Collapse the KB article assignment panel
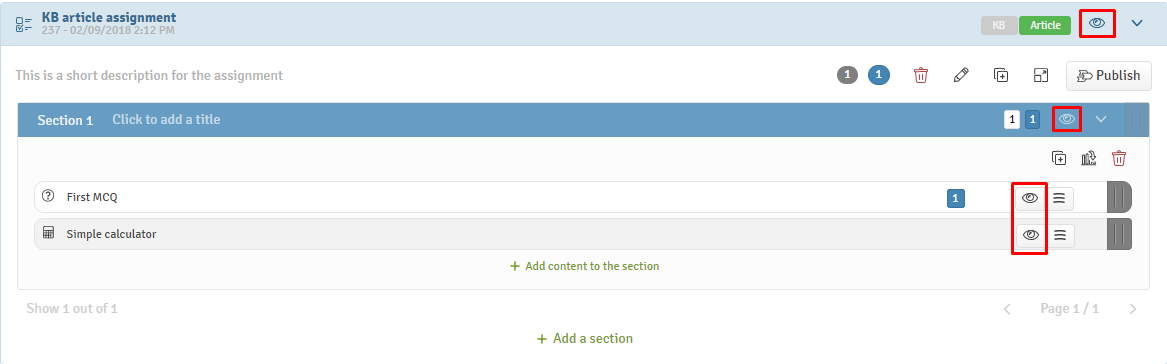Viewport: 1167px width, 364px height. click(x=1136, y=24)
